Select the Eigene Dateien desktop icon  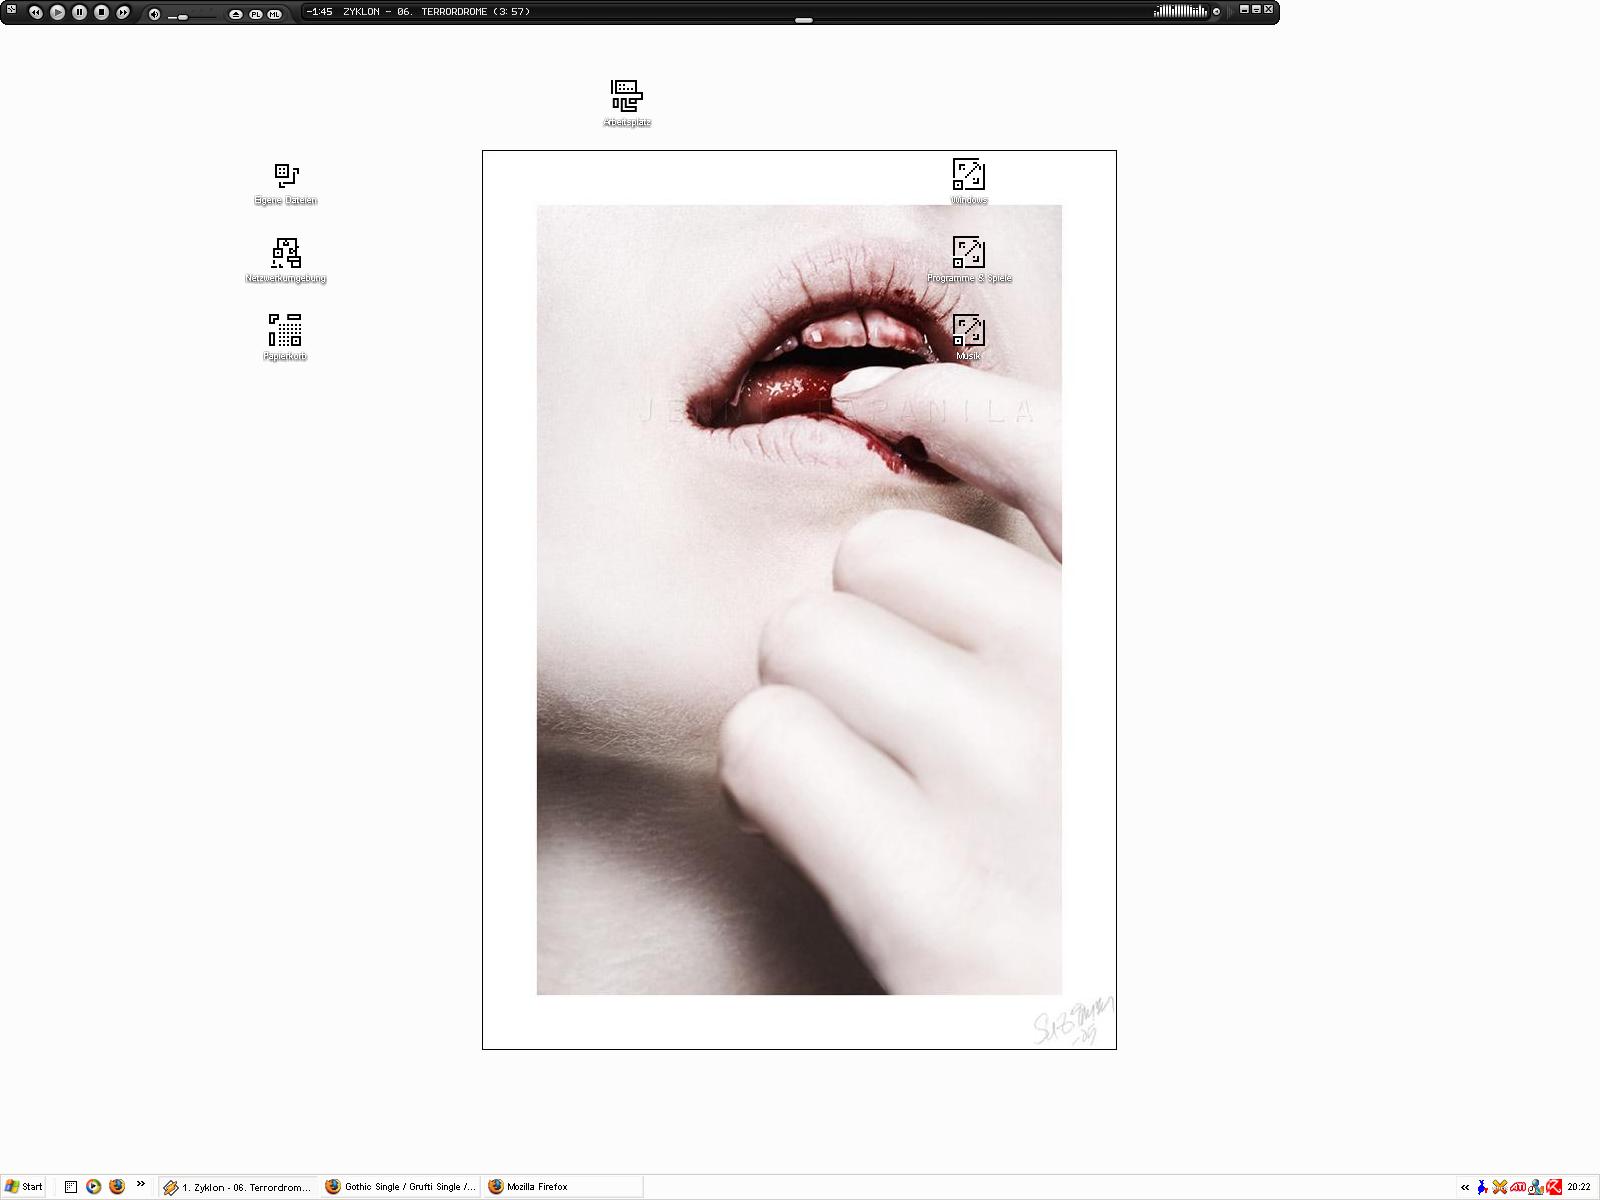286,177
